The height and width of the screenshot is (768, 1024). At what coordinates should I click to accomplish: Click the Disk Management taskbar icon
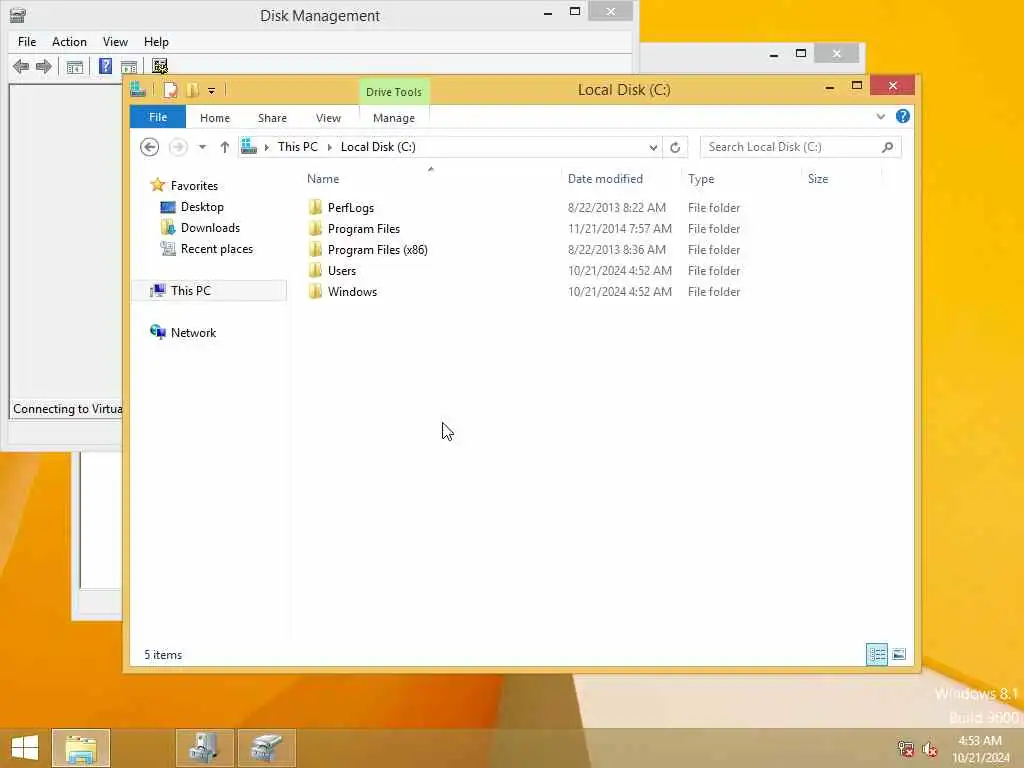[266, 748]
